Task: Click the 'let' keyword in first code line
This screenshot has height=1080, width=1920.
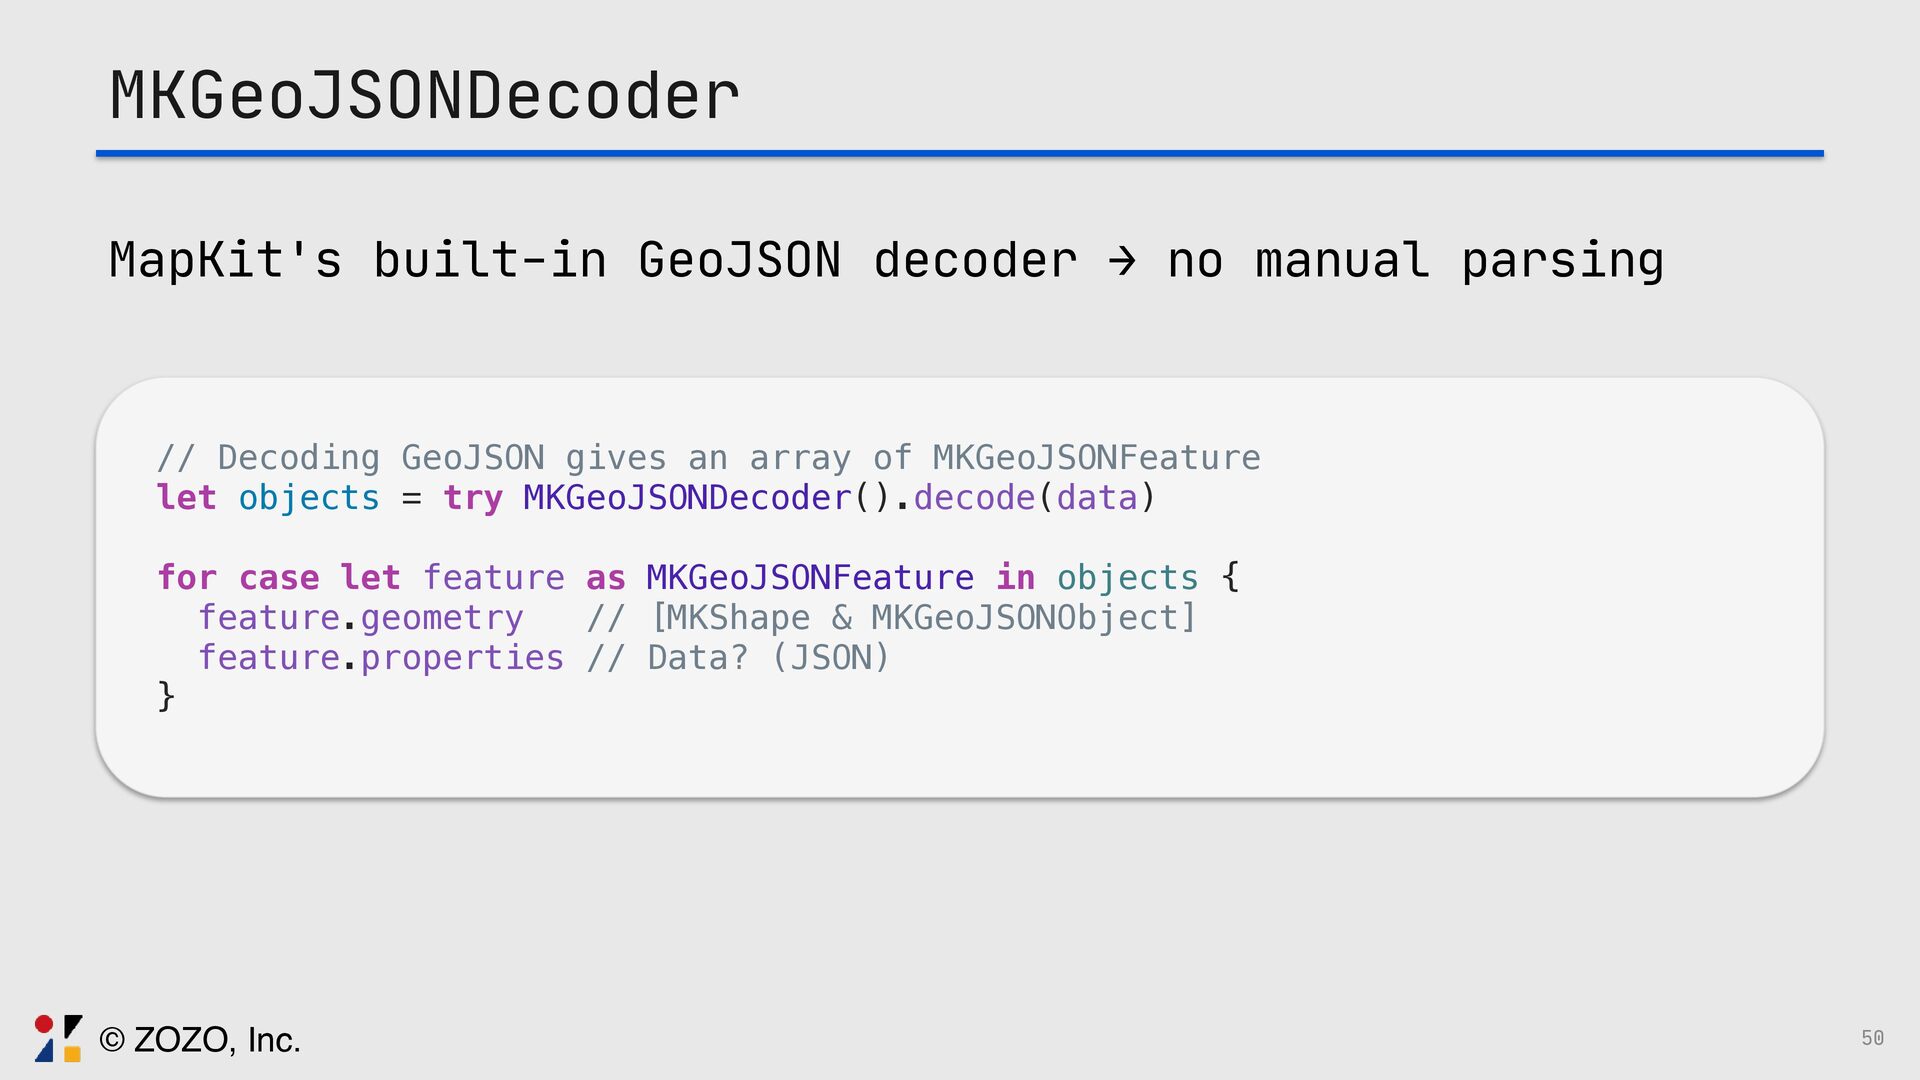Action: pos(186,497)
